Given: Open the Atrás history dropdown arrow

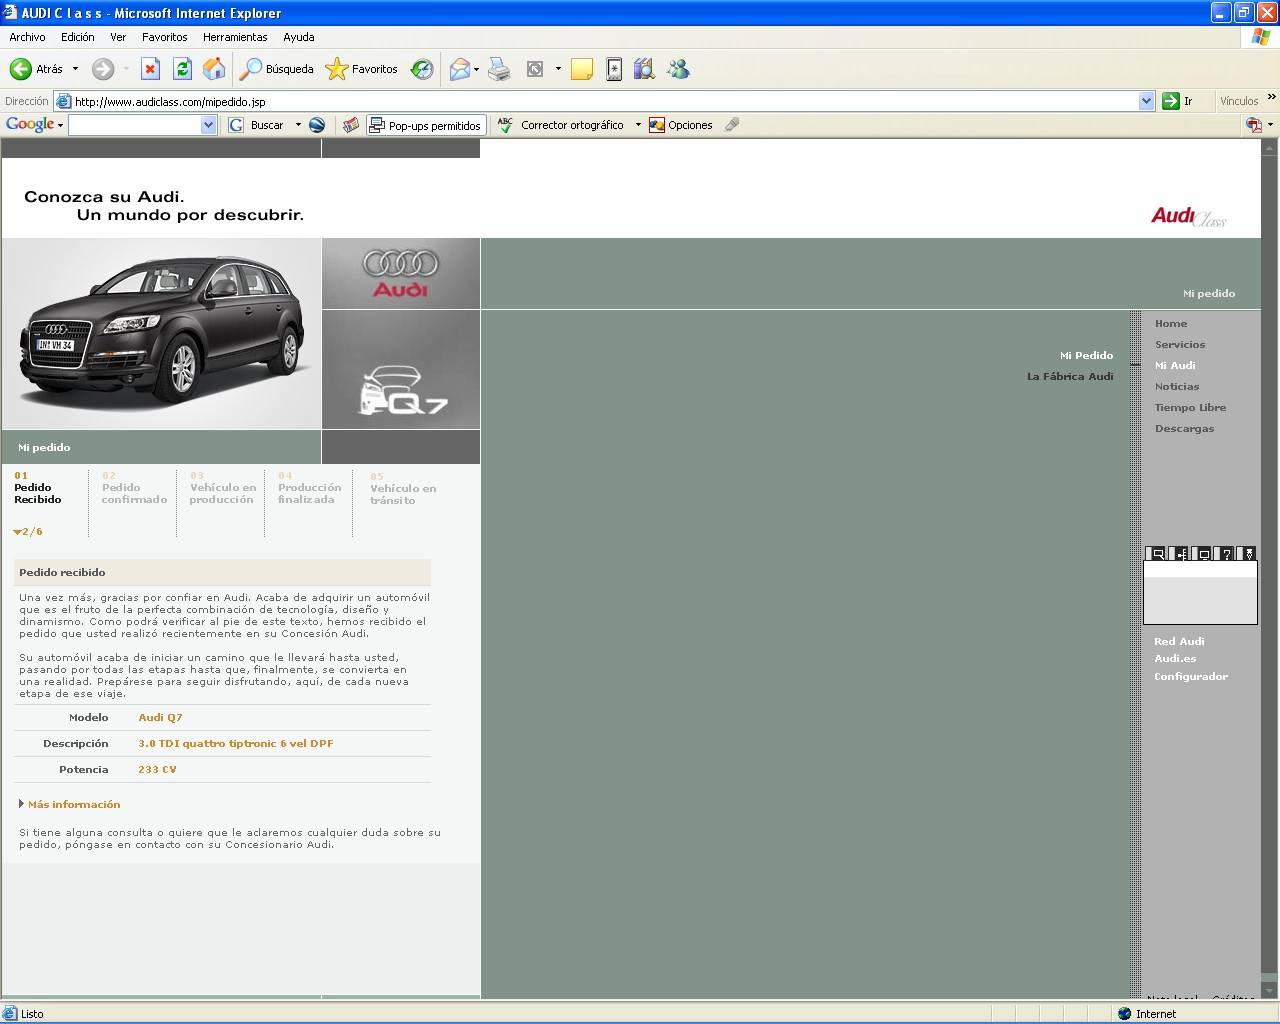Looking at the screenshot, I should [75, 69].
